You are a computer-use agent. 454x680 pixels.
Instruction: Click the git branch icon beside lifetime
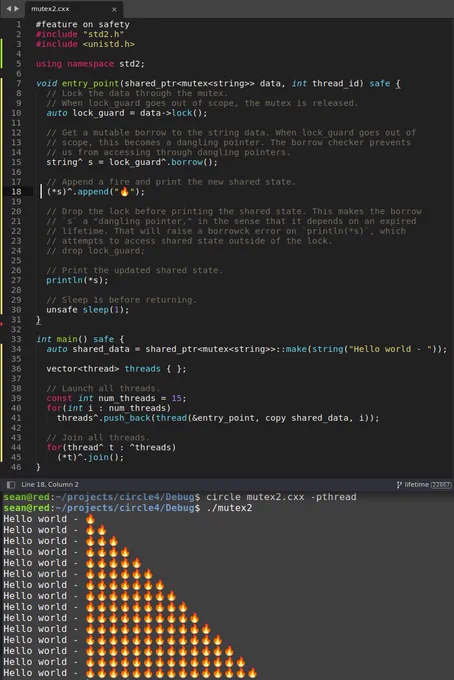(x=399, y=485)
